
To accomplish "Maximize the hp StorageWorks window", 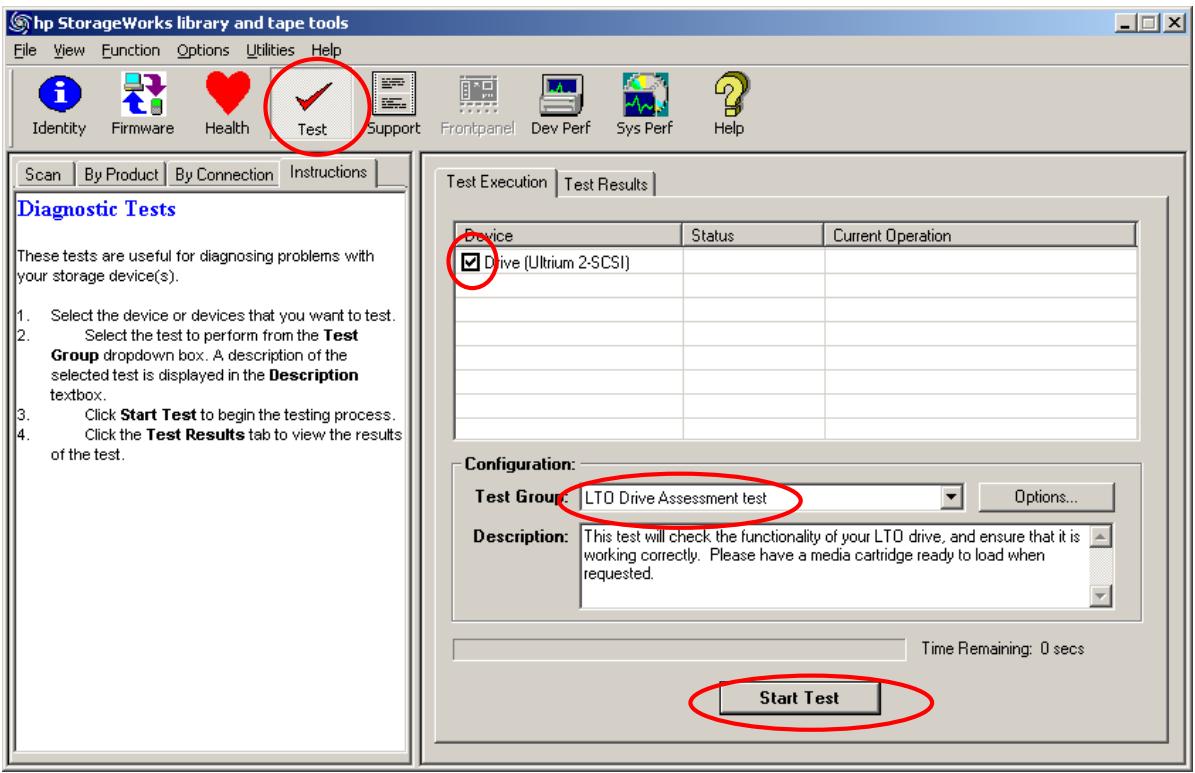I will [x=1148, y=23].
